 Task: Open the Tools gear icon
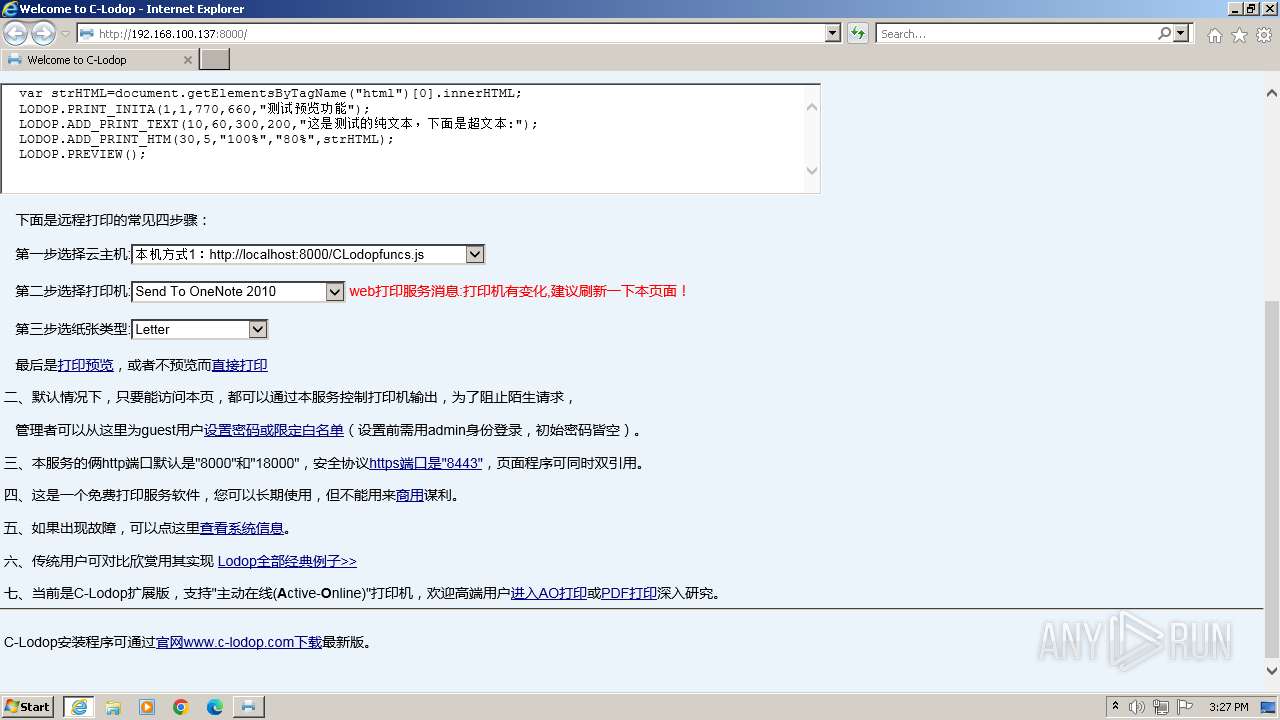1263,35
